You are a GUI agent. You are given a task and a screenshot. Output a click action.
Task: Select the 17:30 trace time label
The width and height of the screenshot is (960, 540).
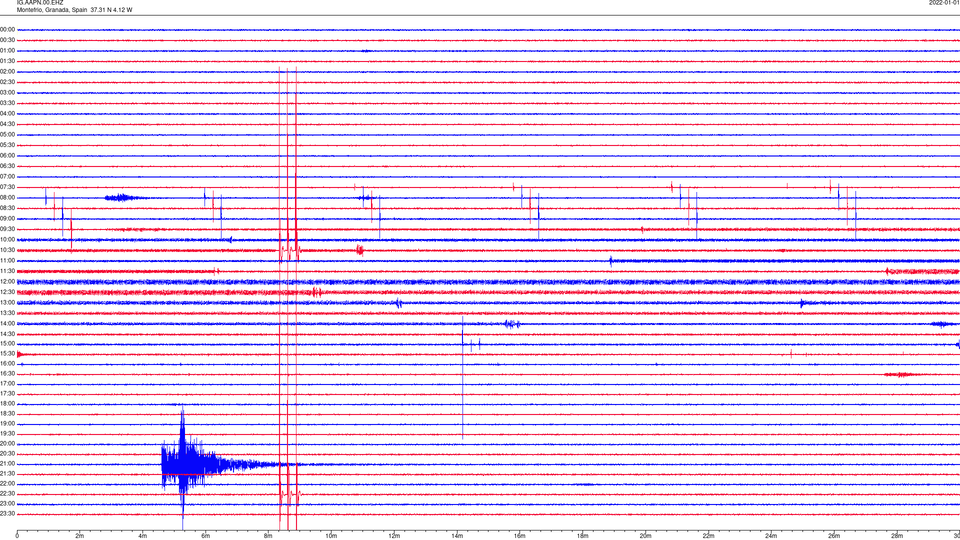click(8, 394)
